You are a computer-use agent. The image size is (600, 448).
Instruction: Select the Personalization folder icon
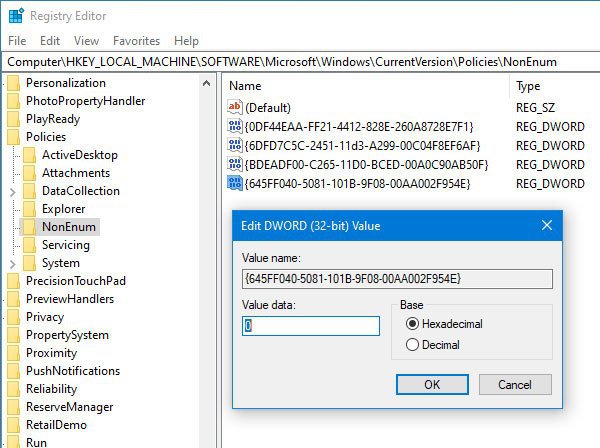click(14, 83)
